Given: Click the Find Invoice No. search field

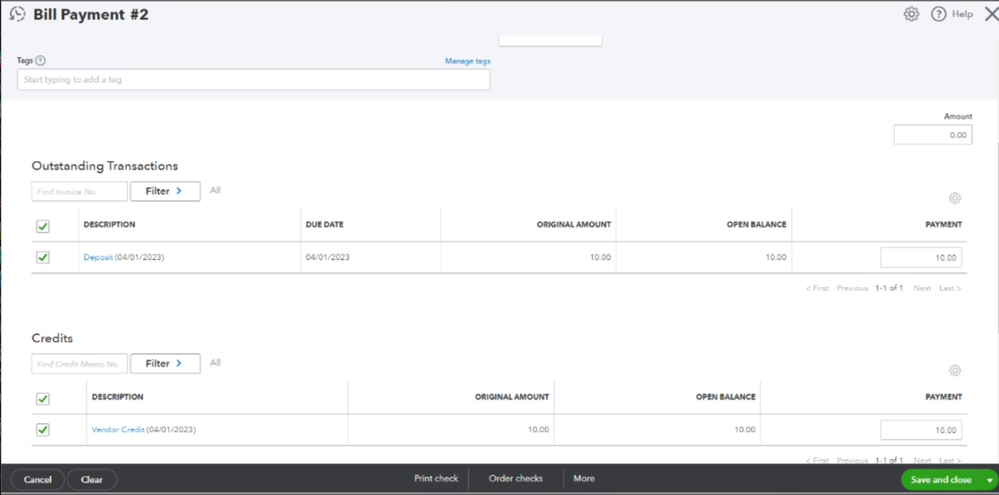Looking at the screenshot, I should pos(80,191).
